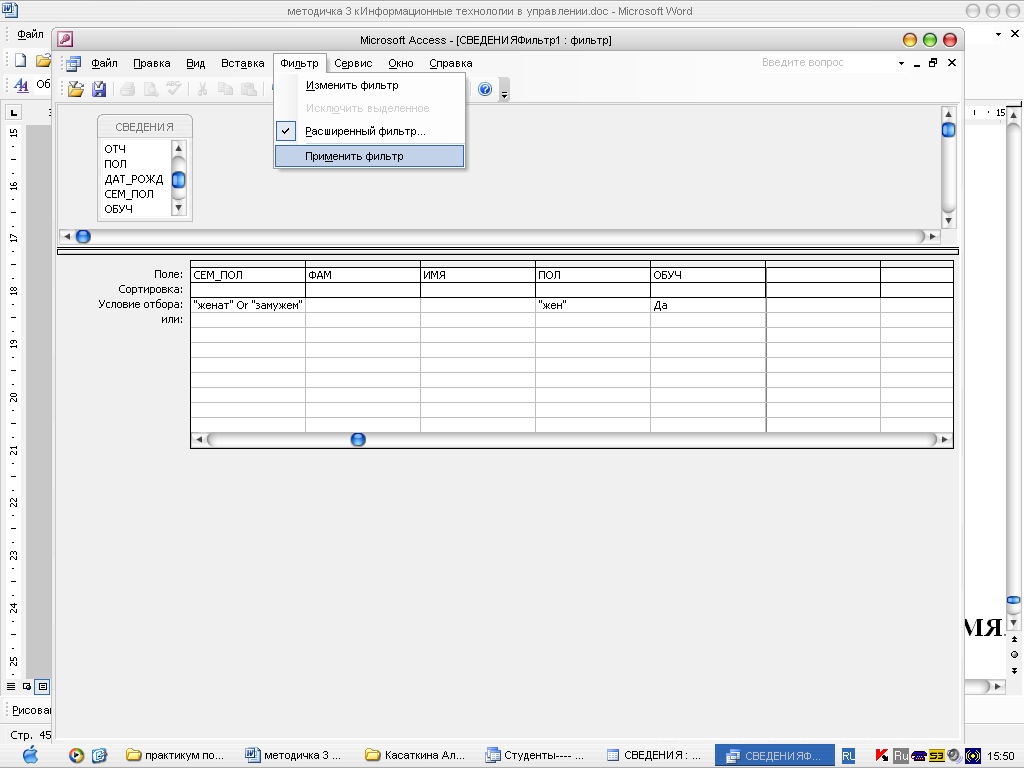
Task: Launch media player icon in quick launch
Action: 76,756
